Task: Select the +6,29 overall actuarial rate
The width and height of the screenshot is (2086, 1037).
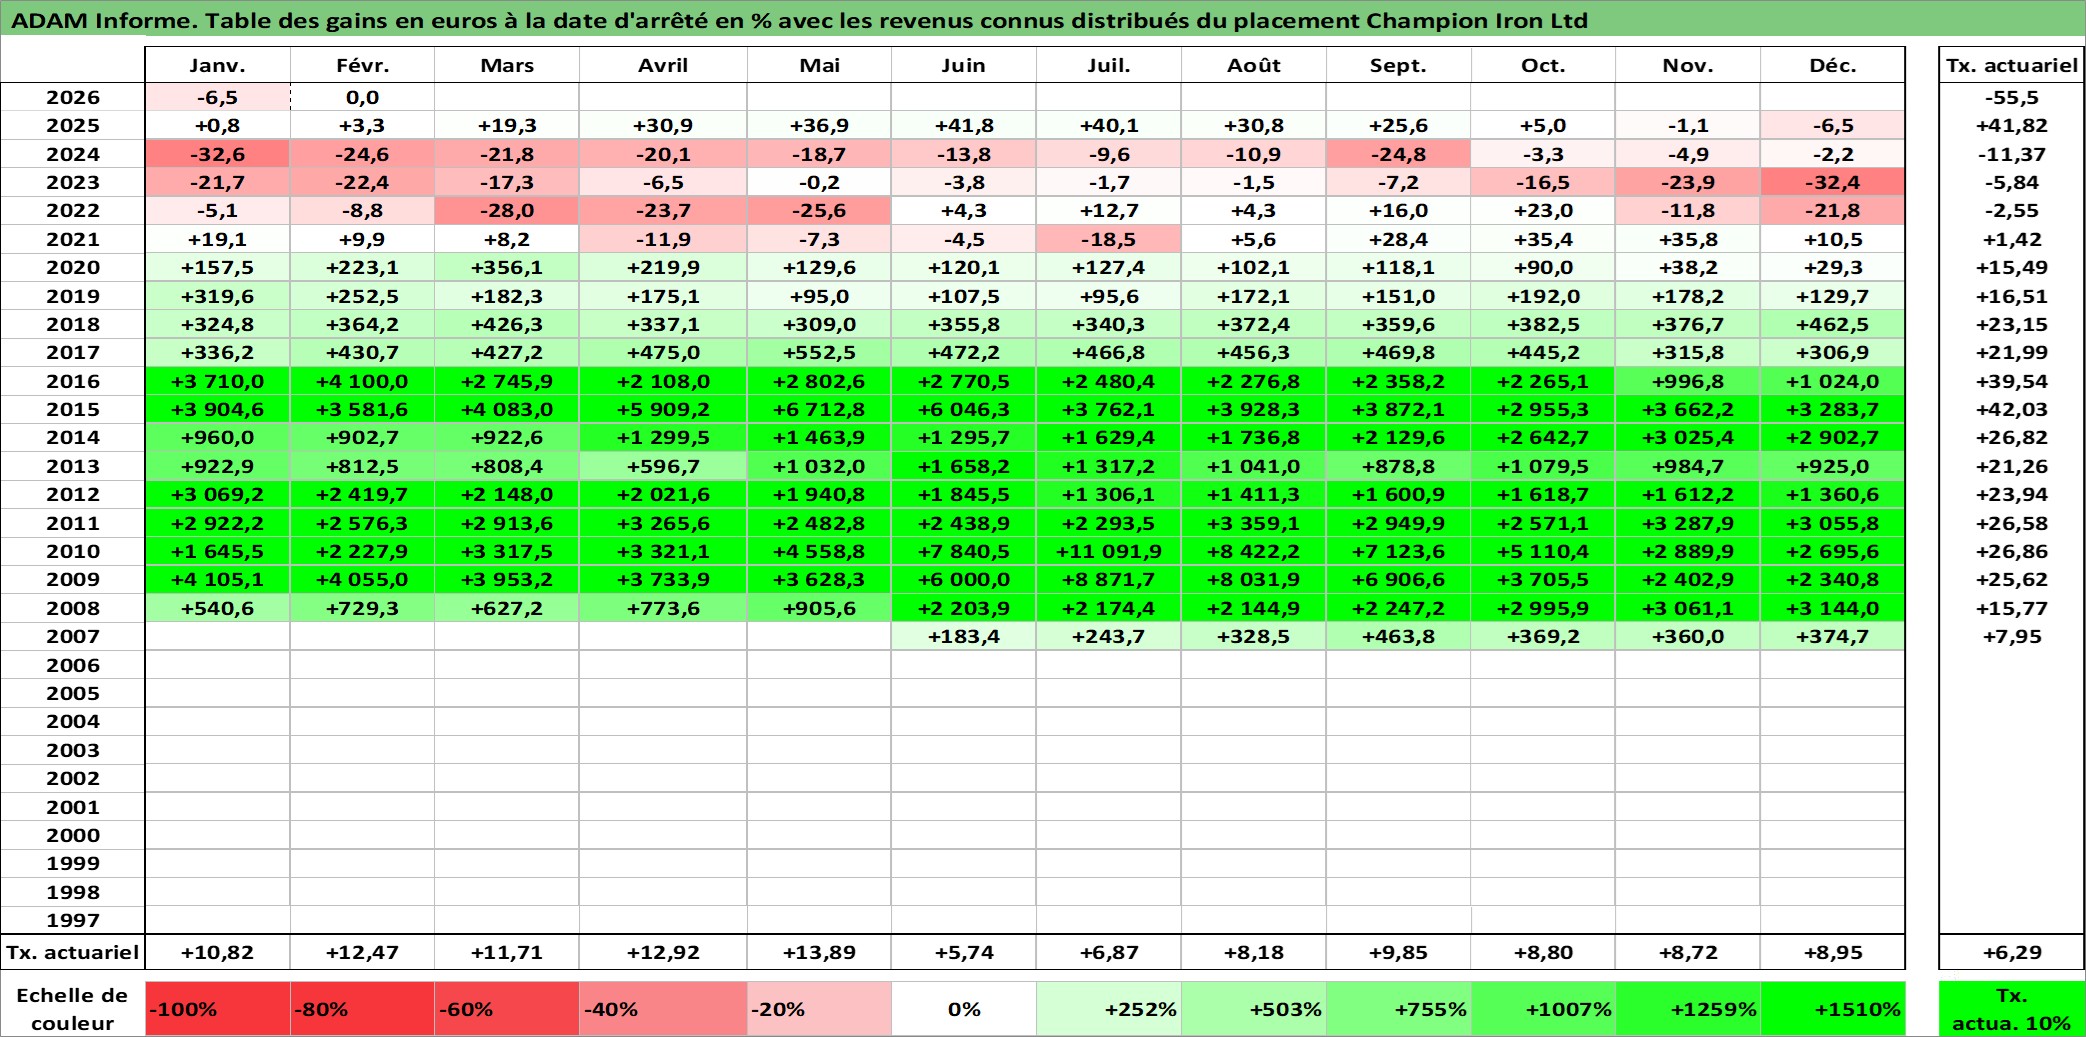Action: pyautogui.click(x=2012, y=952)
